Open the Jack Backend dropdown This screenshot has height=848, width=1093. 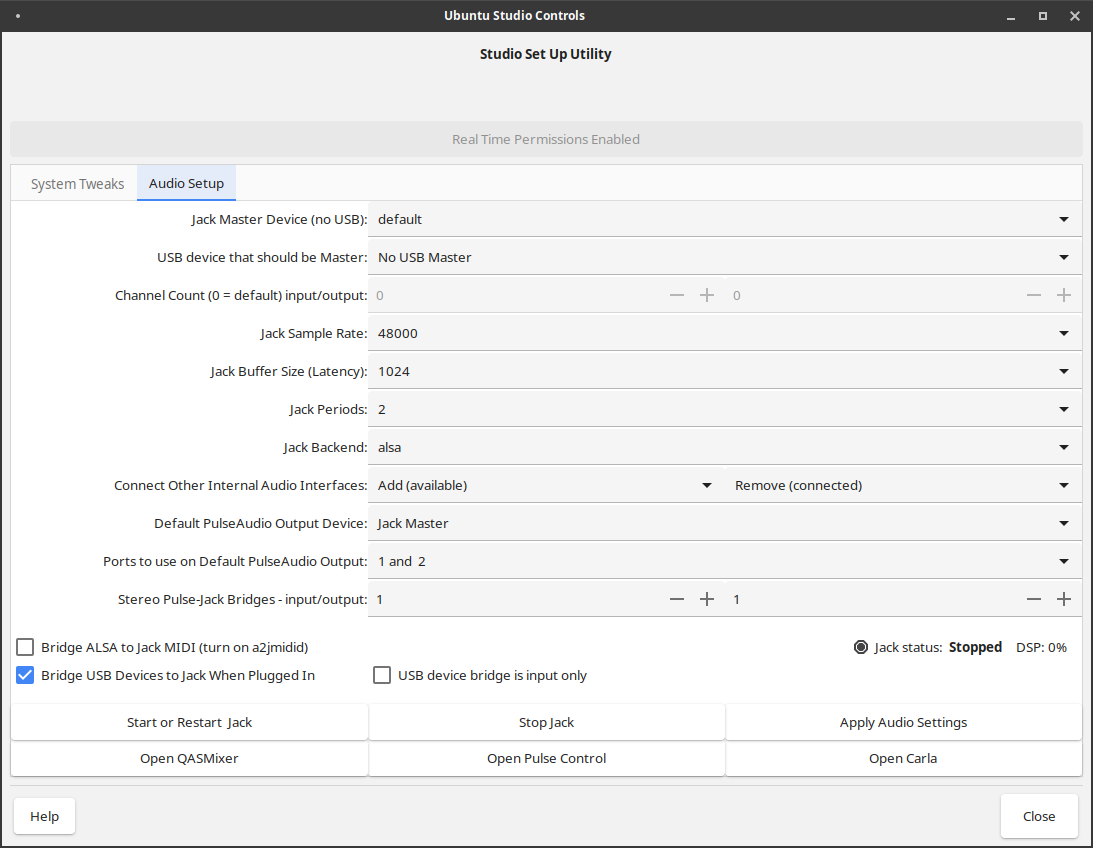pyautogui.click(x=724, y=447)
